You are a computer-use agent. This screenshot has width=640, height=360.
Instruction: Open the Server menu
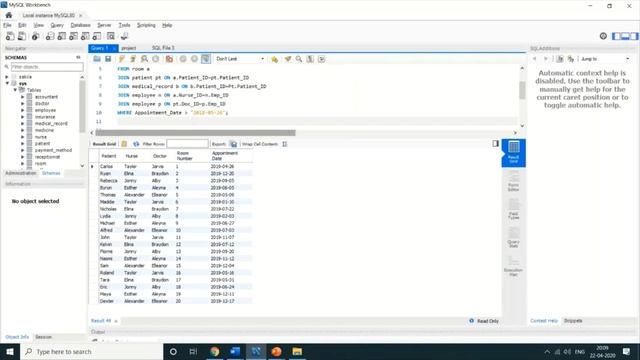(x=104, y=25)
